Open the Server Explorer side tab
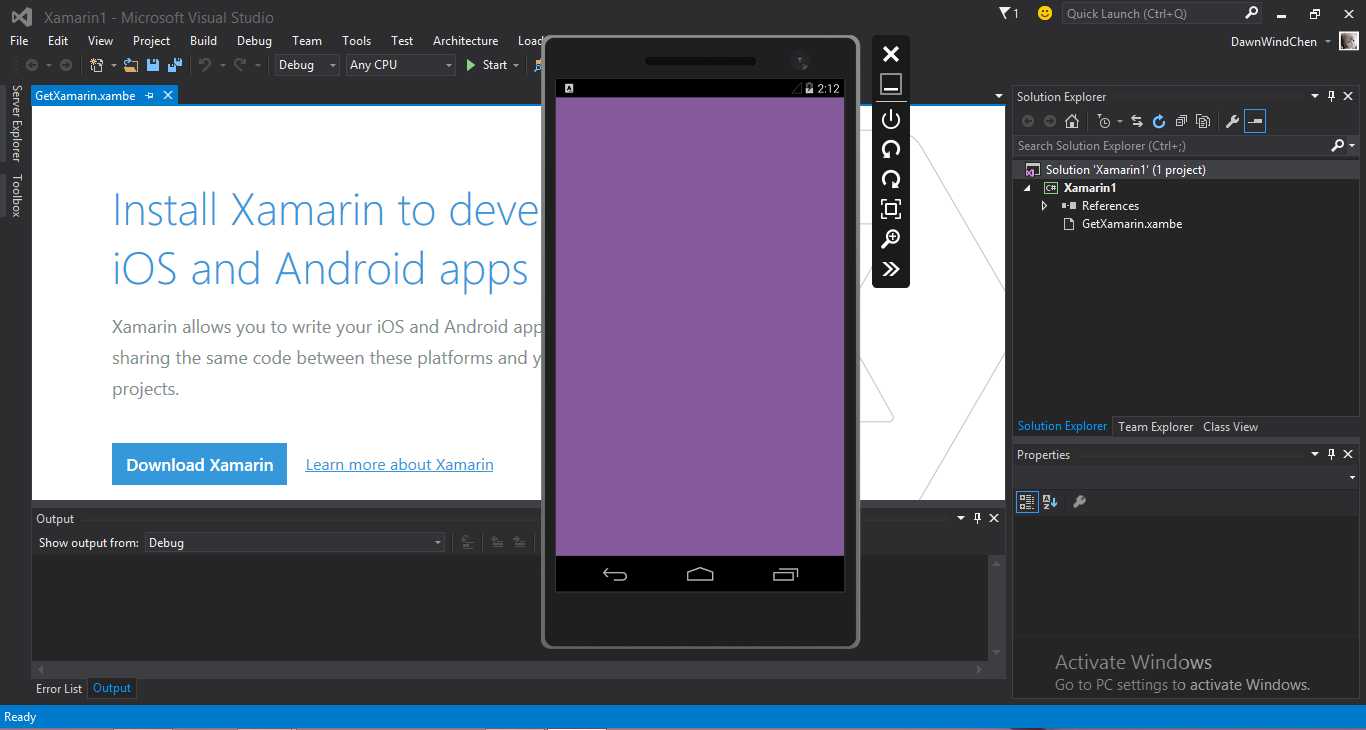Image resolution: width=1366 pixels, height=730 pixels. point(16,124)
